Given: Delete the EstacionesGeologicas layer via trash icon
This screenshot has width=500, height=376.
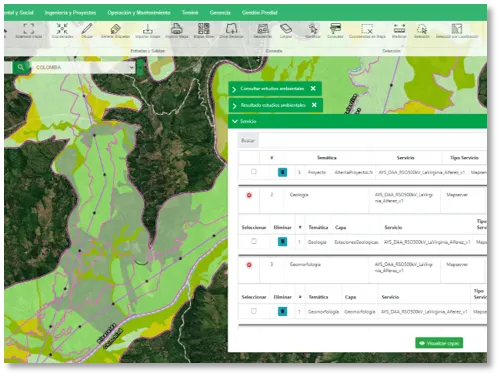Looking at the screenshot, I should tap(282, 241).
